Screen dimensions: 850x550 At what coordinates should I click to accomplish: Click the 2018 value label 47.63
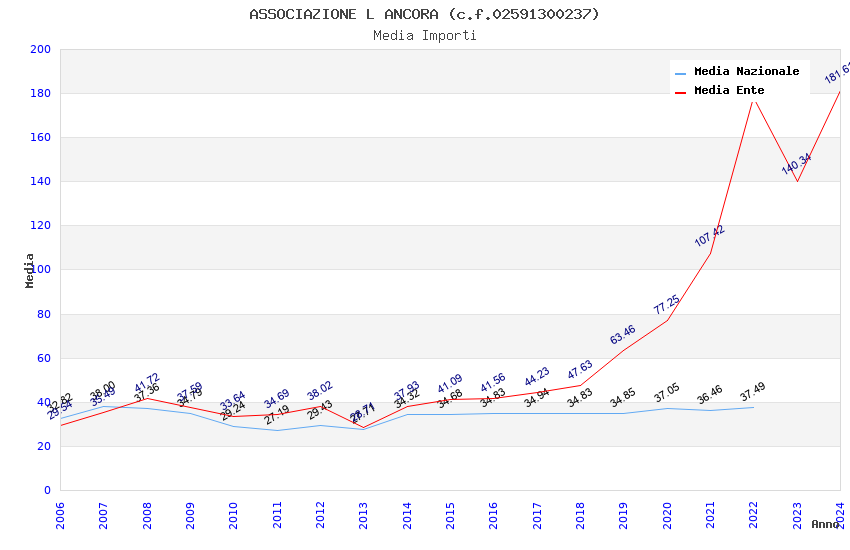point(580,370)
